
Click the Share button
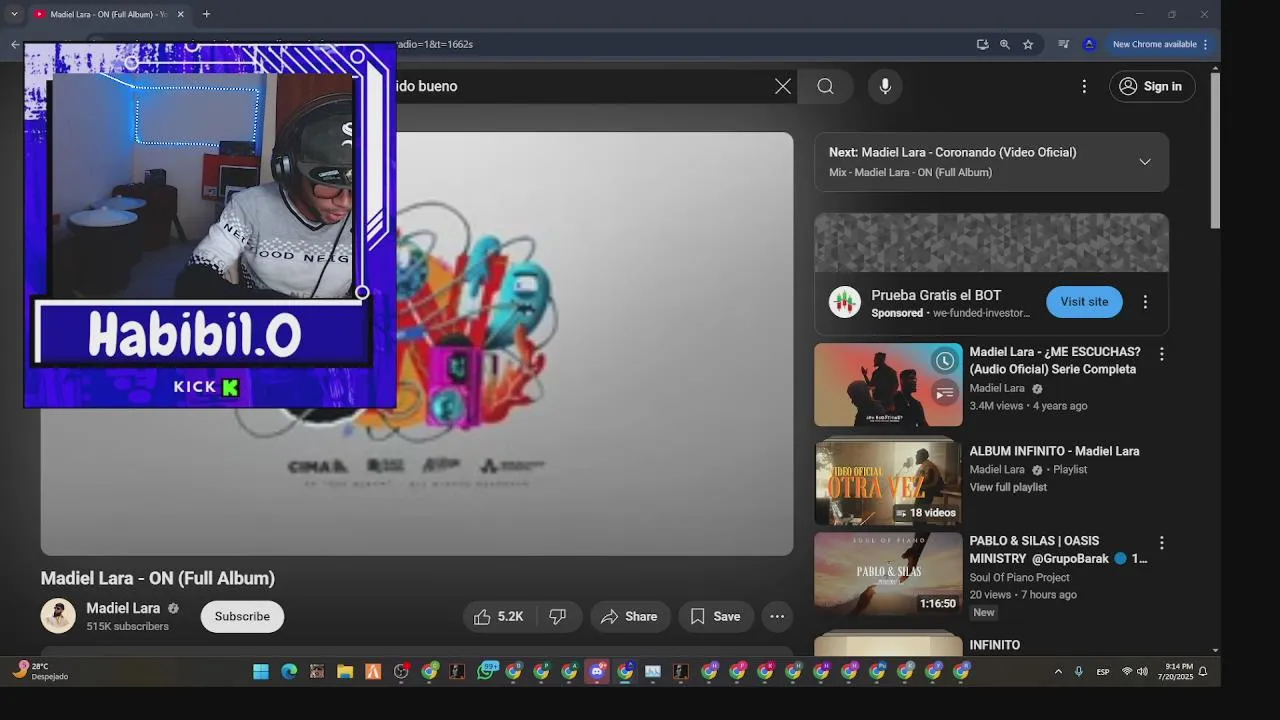click(x=629, y=617)
